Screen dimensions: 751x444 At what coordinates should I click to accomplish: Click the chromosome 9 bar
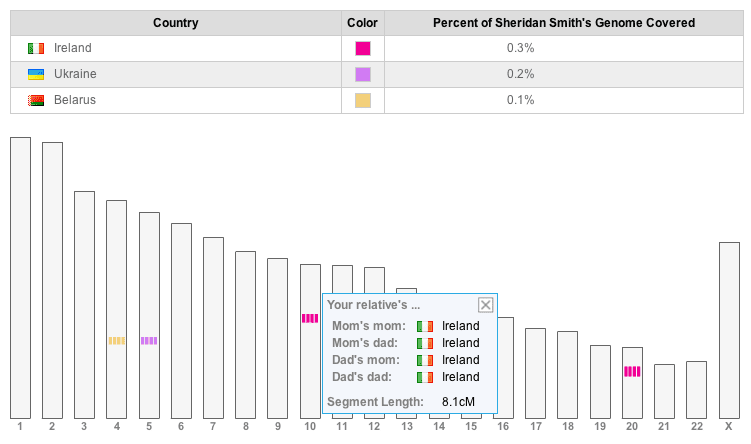tap(277, 339)
